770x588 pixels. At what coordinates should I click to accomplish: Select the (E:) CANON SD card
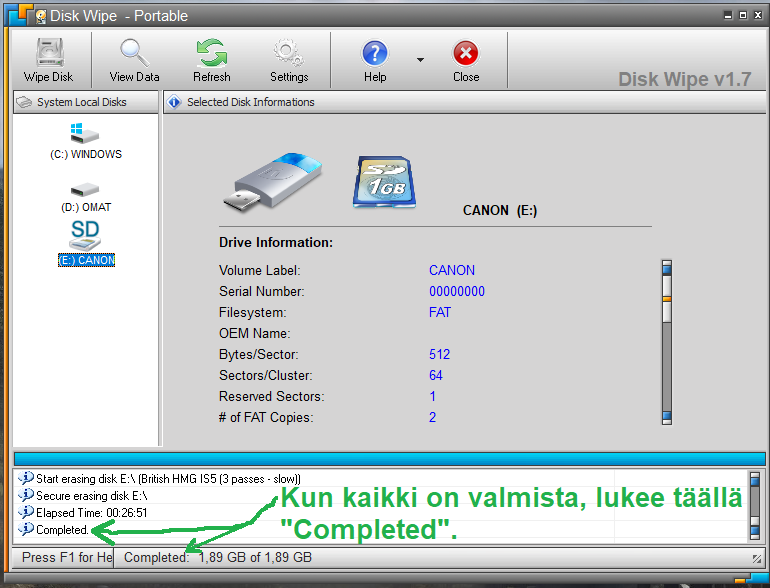(x=86, y=244)
